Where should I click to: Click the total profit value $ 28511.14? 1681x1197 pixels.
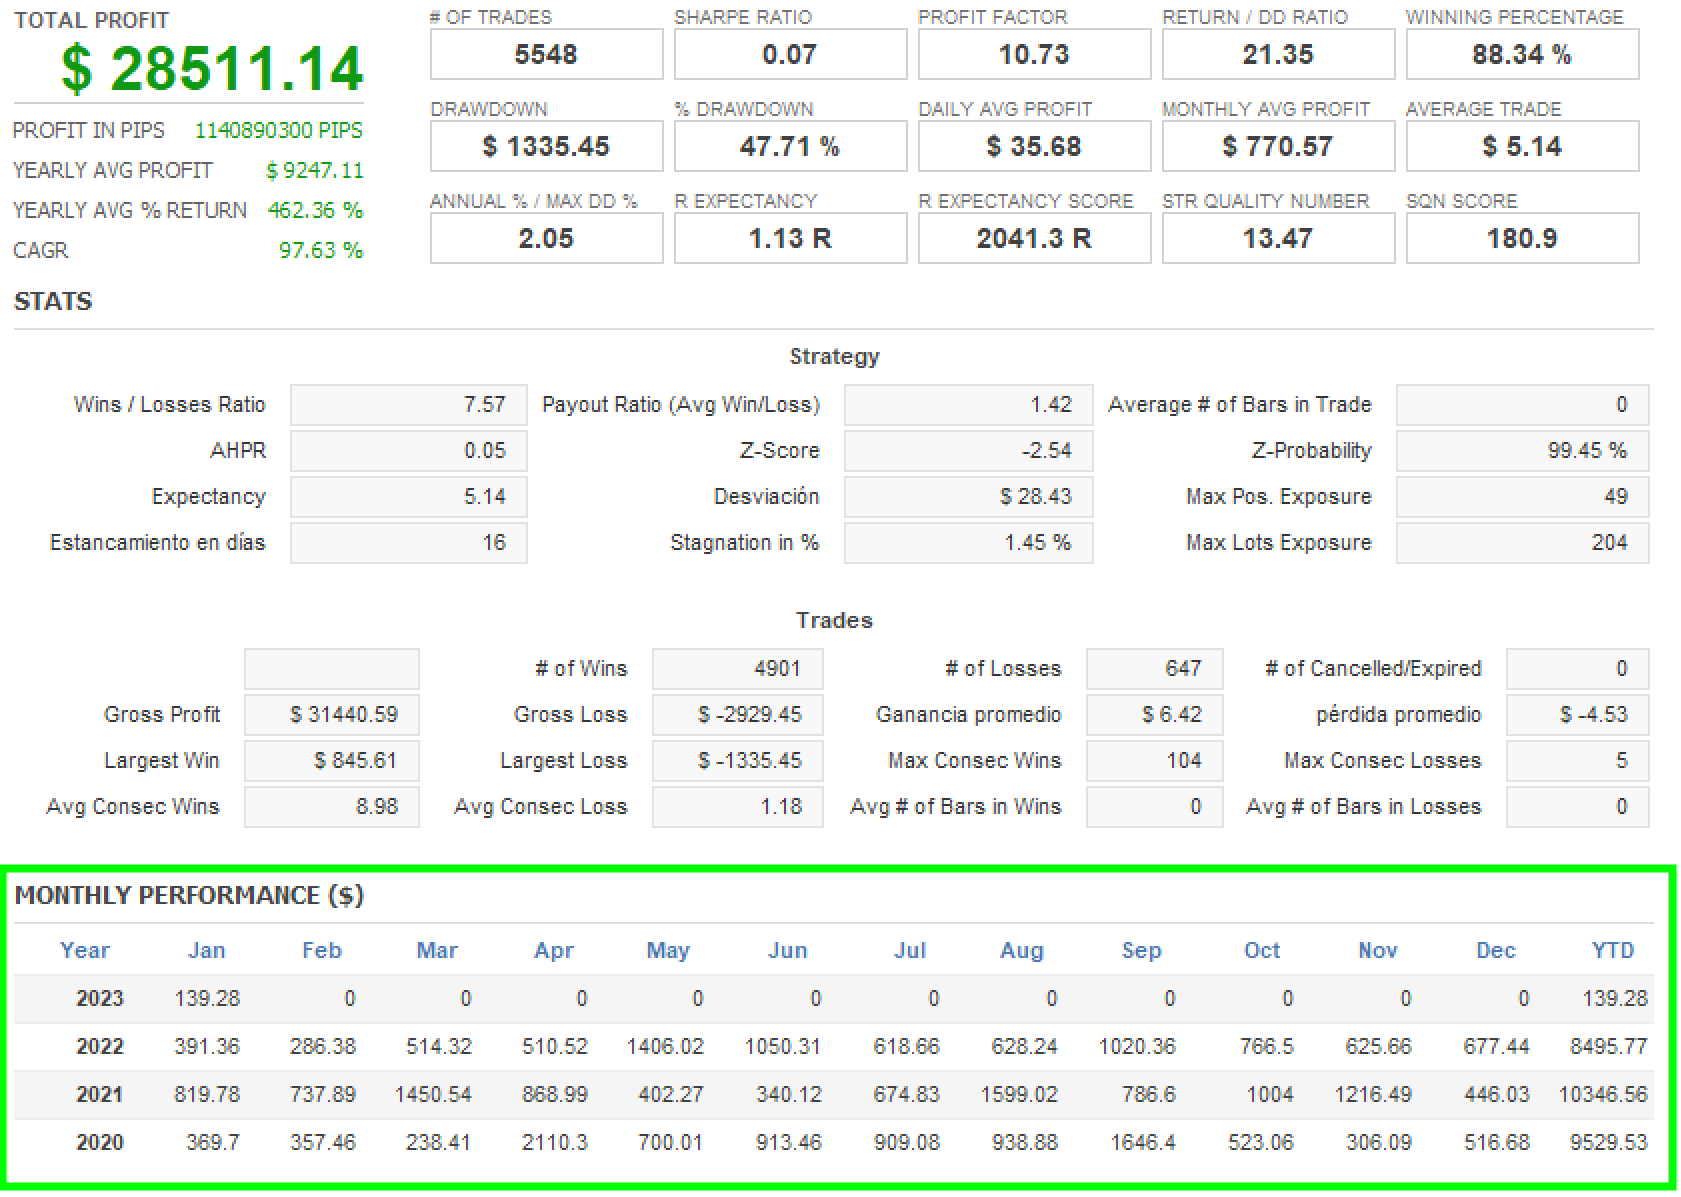point(211,68)
